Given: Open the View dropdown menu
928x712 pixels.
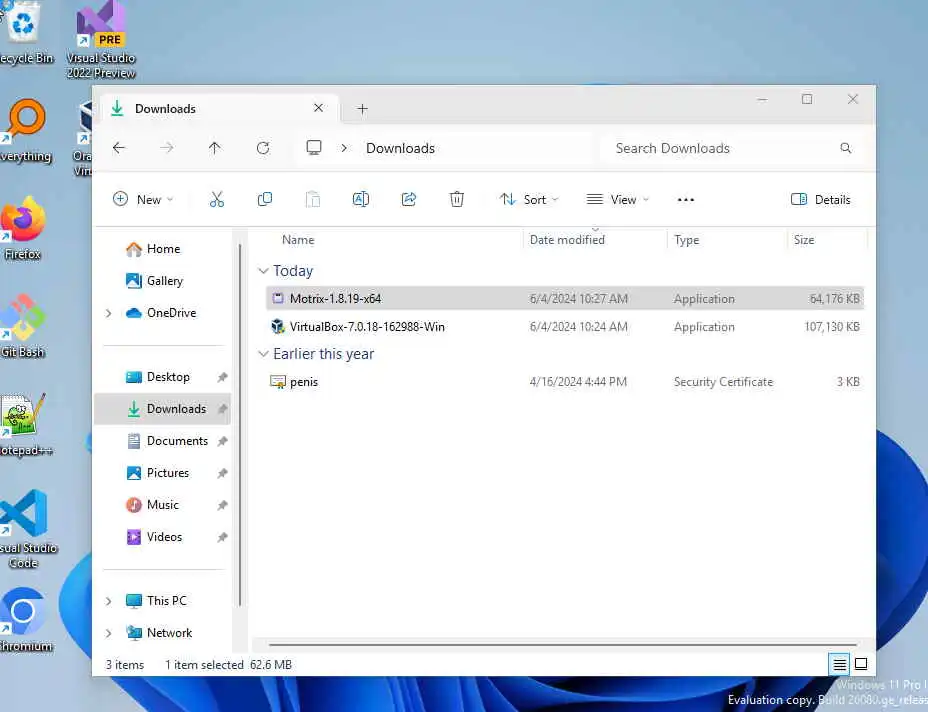Looking at the screenshot, I should click(x=617, y=199).
